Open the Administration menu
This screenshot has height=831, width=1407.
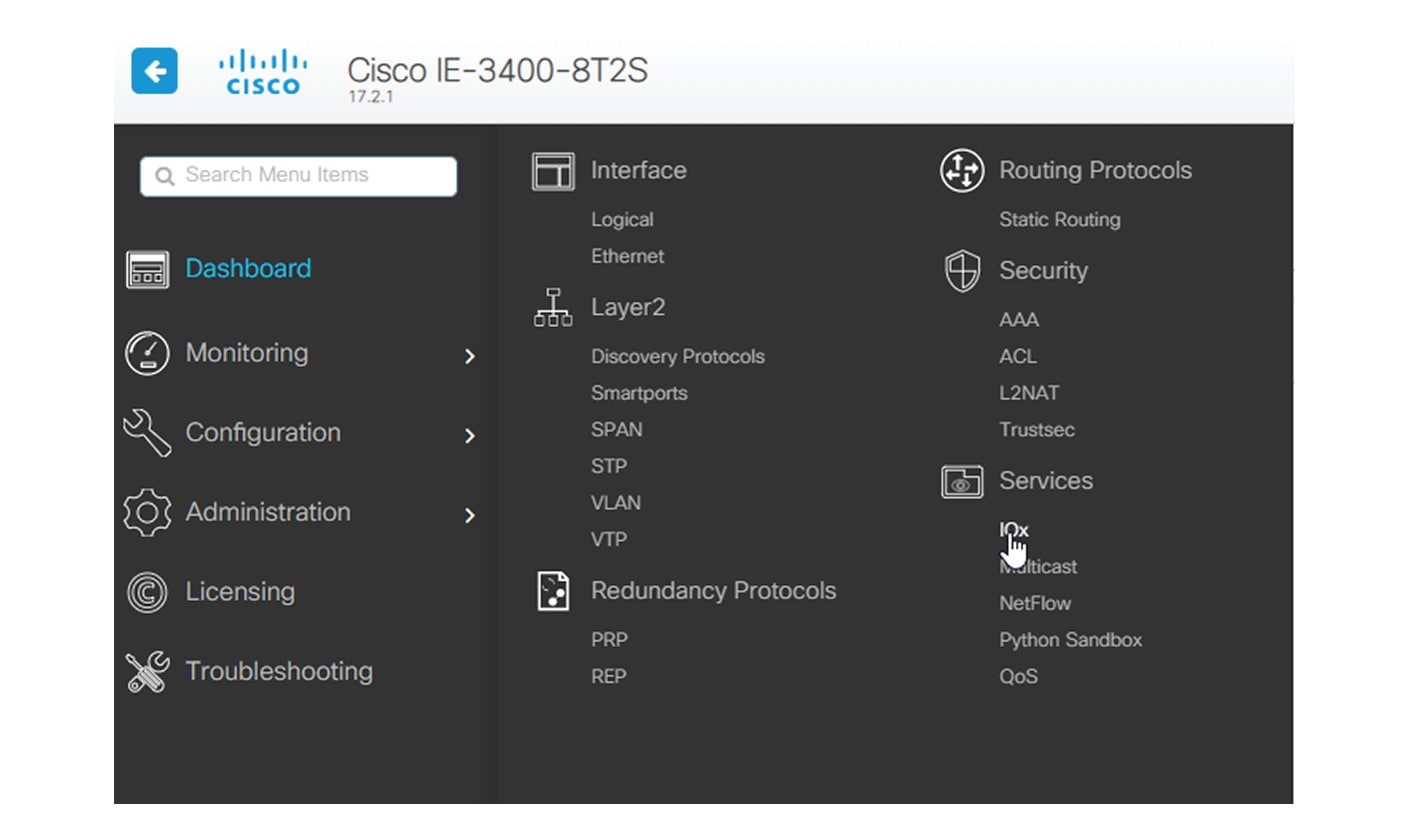click(x=268, y=511)
